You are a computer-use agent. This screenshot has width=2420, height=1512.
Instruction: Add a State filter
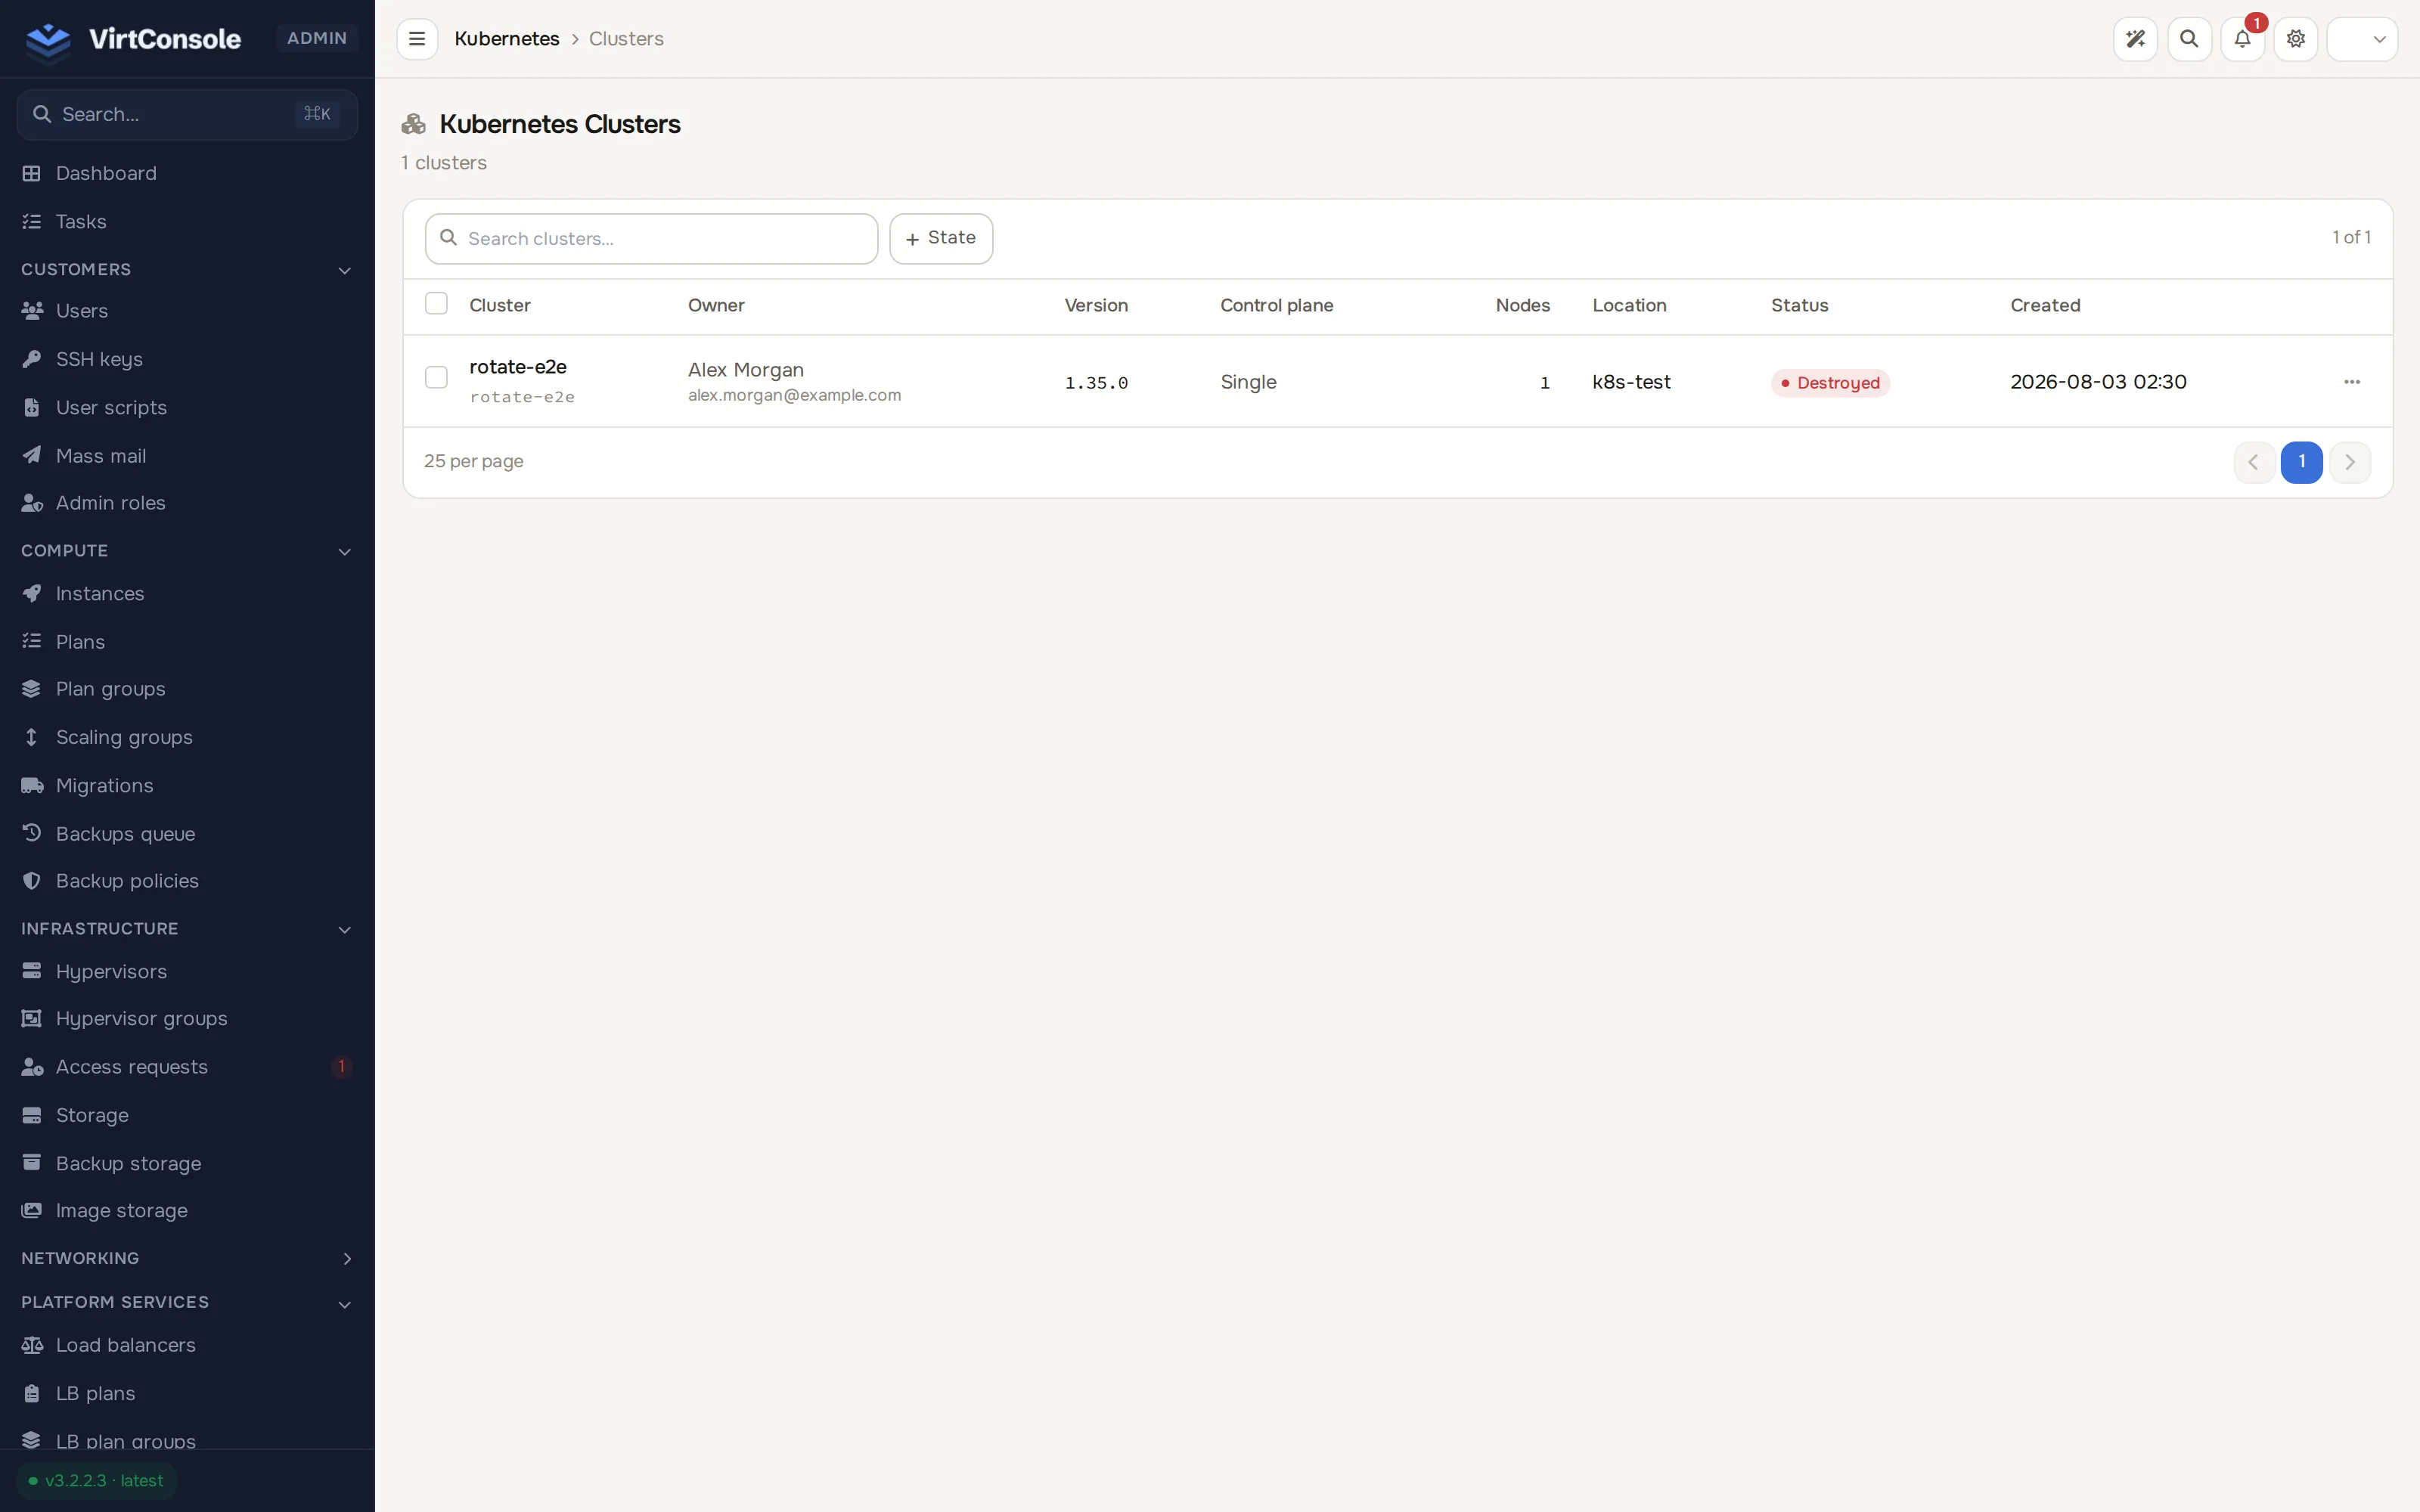[941, 238]
